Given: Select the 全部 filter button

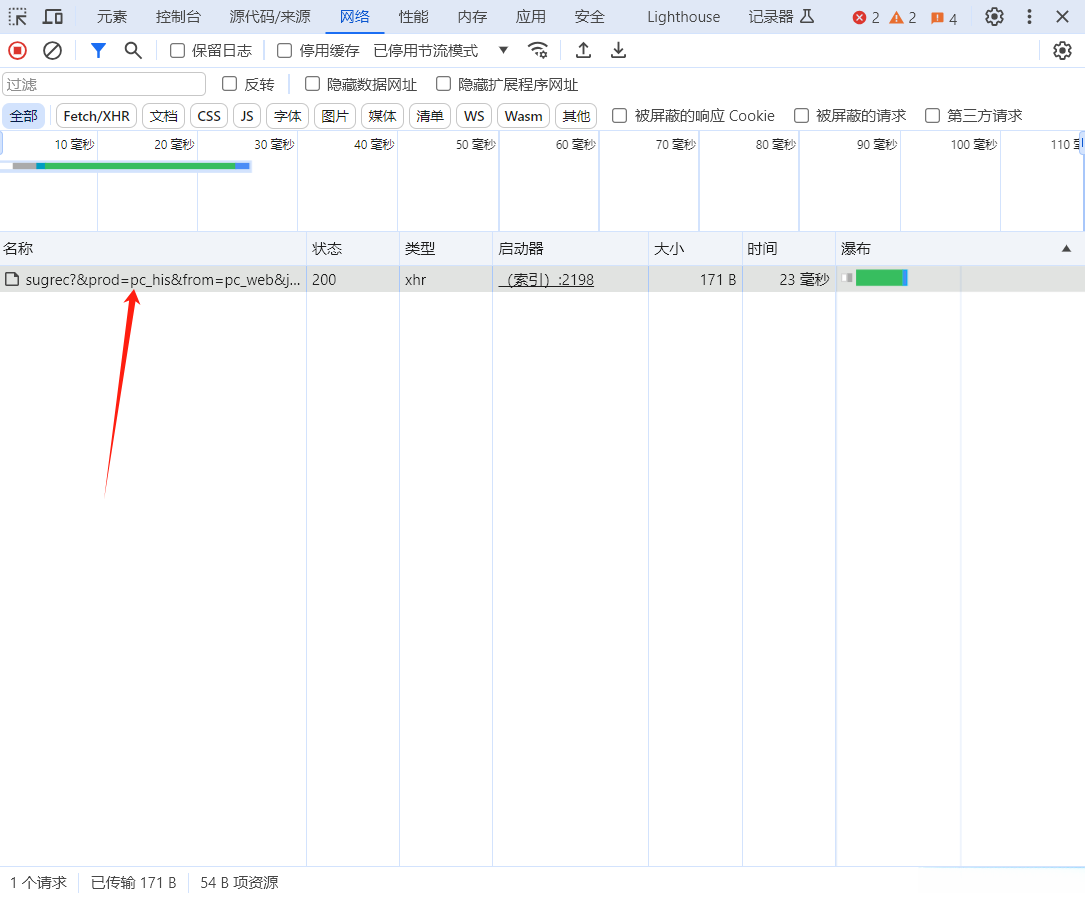Looking at the screenshot, I should tap(24, 116).
